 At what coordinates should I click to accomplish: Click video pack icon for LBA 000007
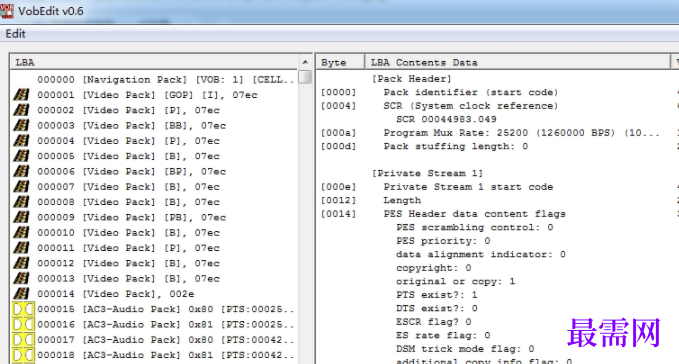pyautogui.click(x=21, y=187)
